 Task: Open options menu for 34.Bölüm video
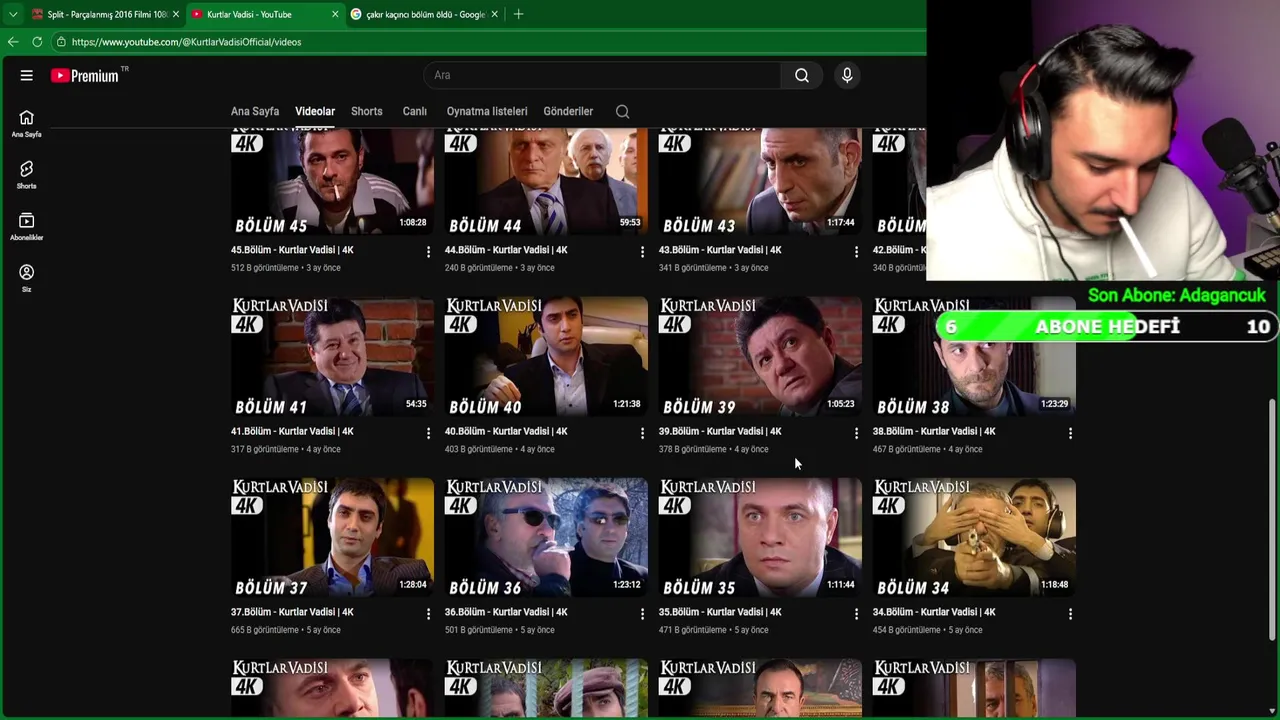1070,614
